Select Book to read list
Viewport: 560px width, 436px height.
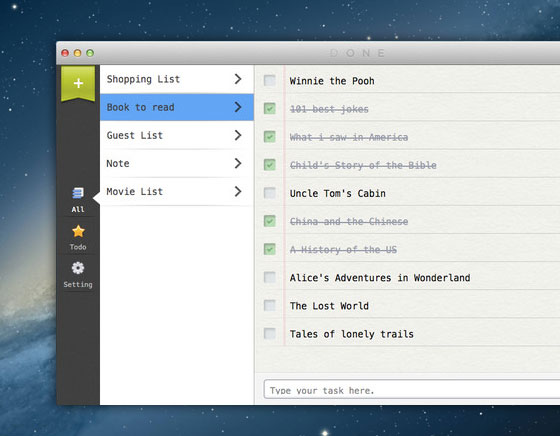pyautogui.click(x=177, y=107)
